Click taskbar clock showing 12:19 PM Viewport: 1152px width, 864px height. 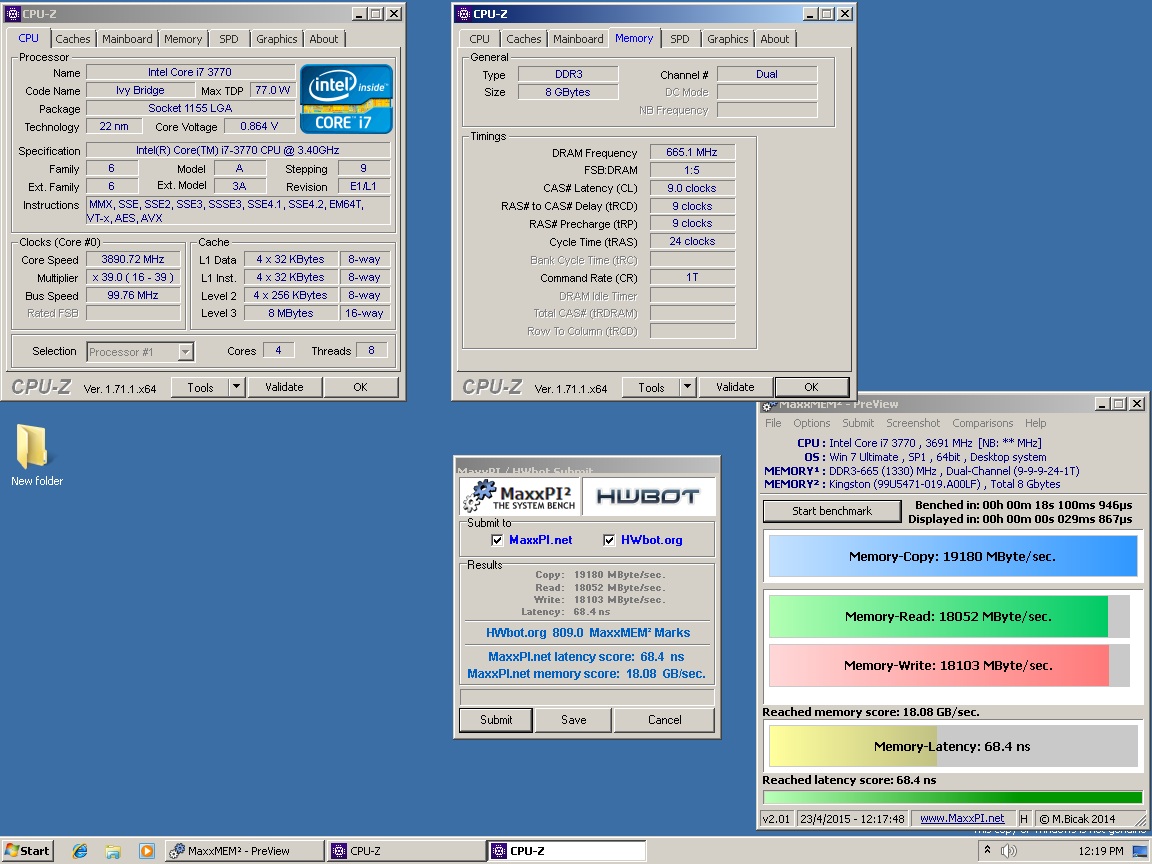[x=1101, y=851]
